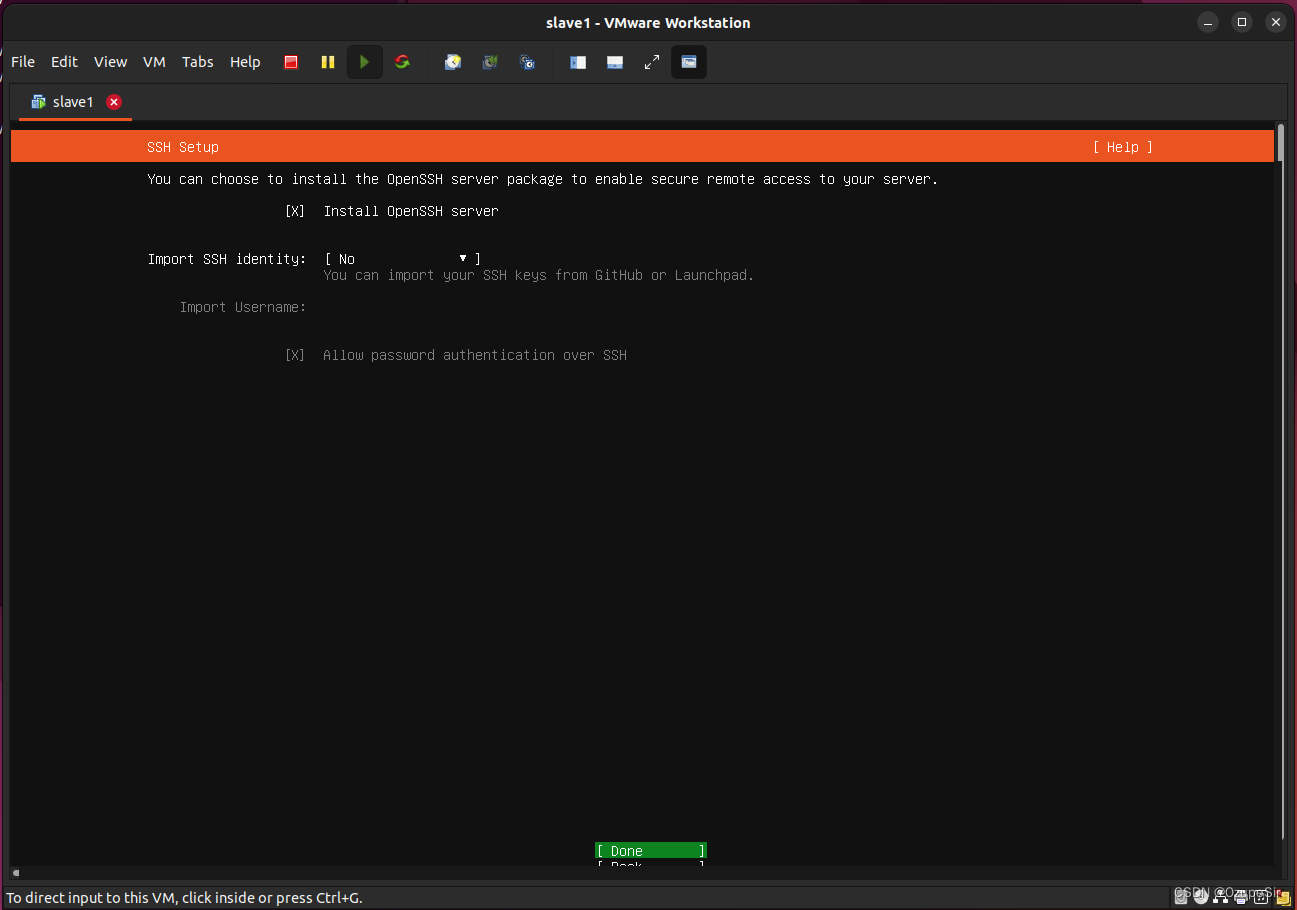Viewport: 1297px width, 910px height.
Task: Enter full screen mode with the arrows icon
Action: pyautogui.click(x=652, y=62)
